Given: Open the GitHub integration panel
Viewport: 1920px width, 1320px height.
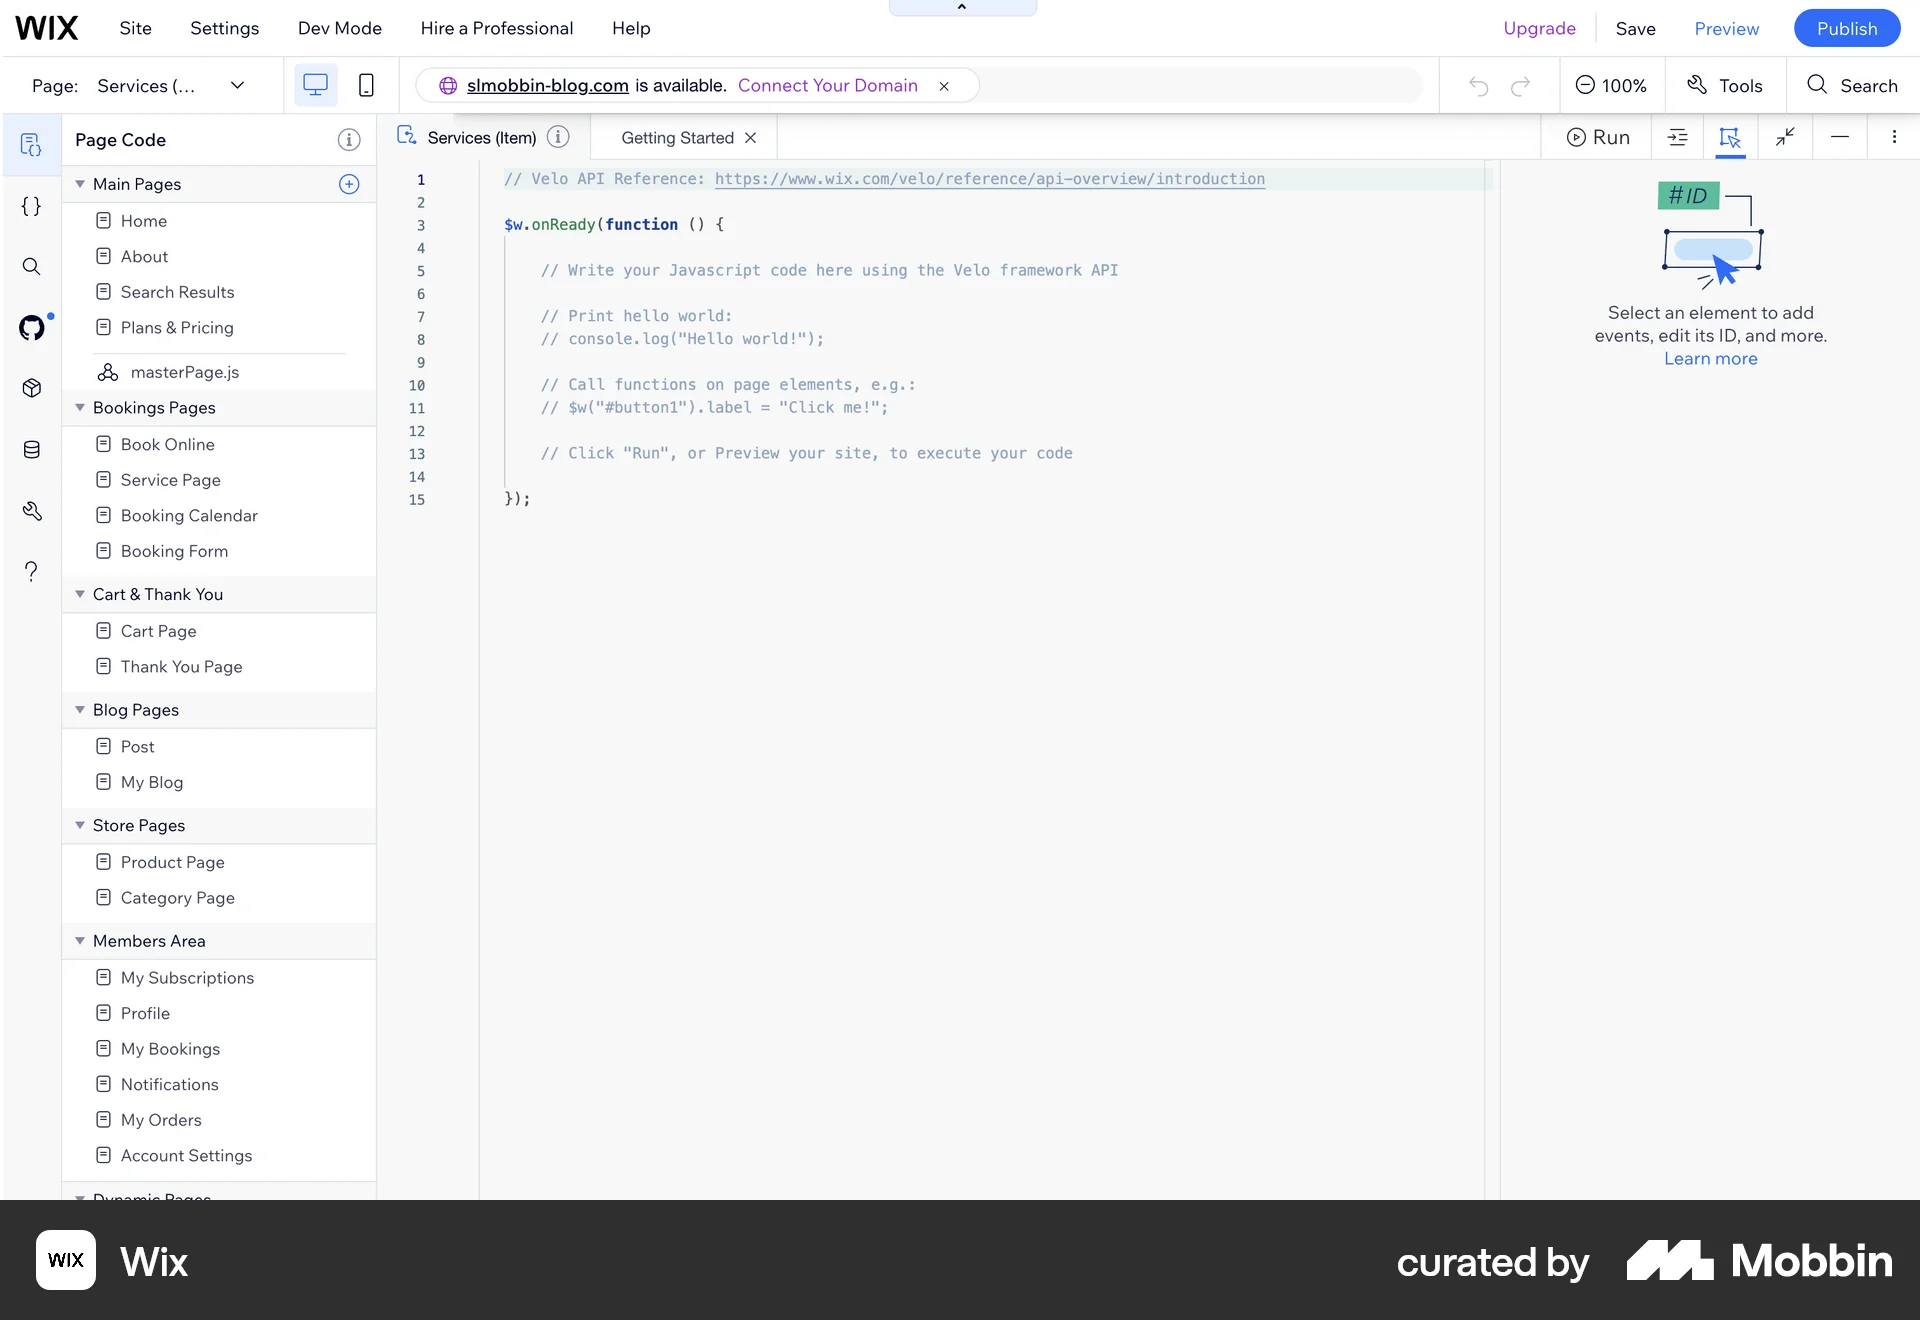Looking at the screenshot, I should coord(31,327).
